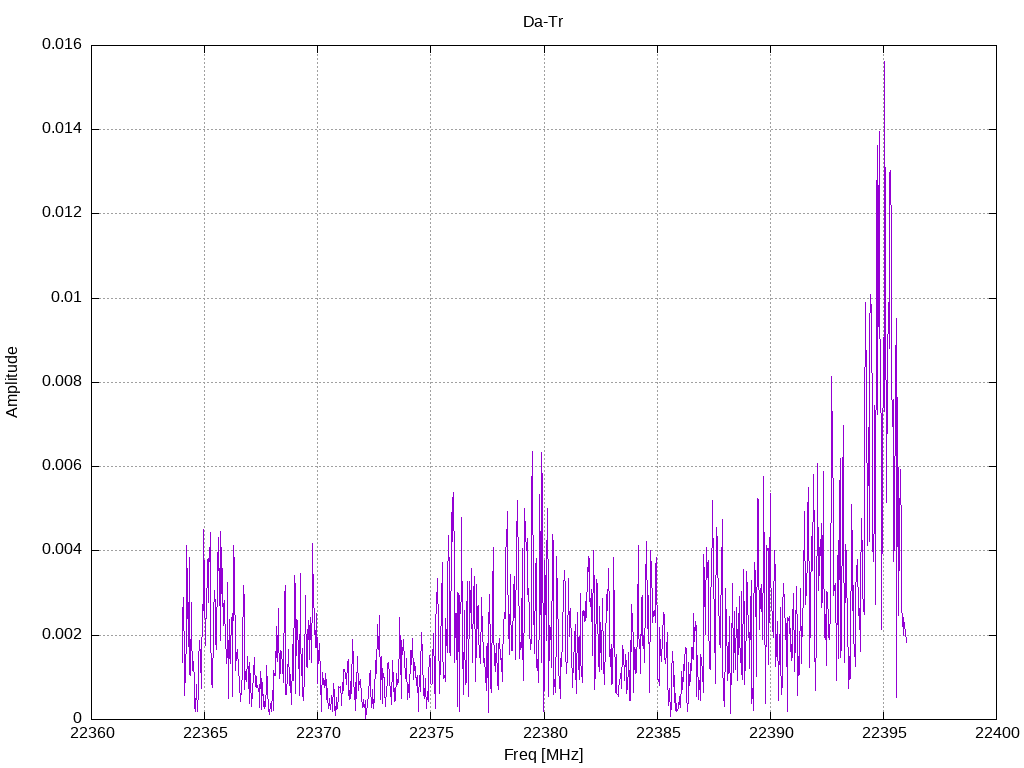Screen dimensions: 1024x768
Task: Click the y-axis tick label 0.012
Action: click(x=62, y=213)
